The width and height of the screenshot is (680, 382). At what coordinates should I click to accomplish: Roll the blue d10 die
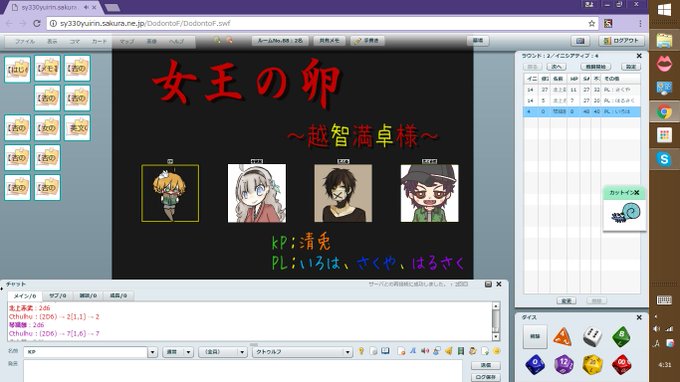(x=535, y=364)
